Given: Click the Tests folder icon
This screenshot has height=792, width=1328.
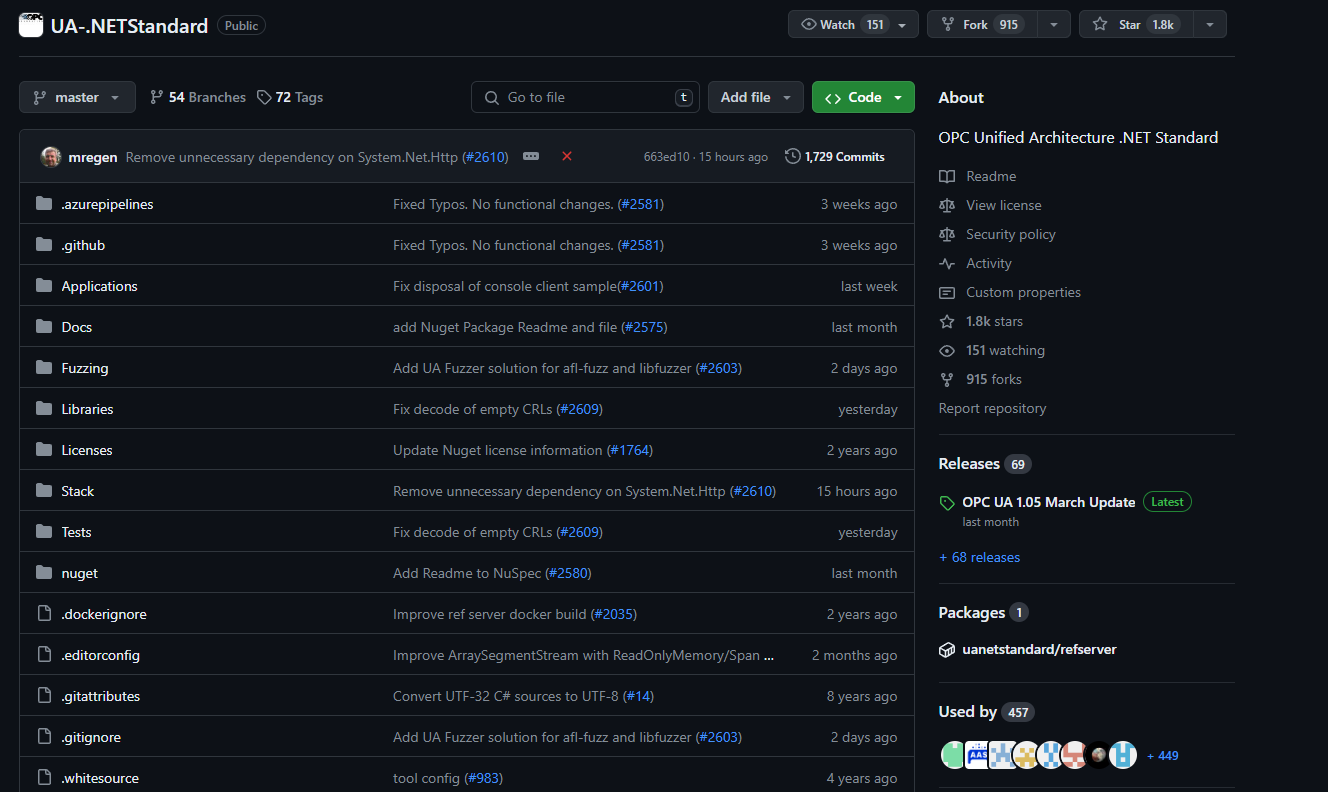Looking at the screenshot, I should (x=44, y=532).
